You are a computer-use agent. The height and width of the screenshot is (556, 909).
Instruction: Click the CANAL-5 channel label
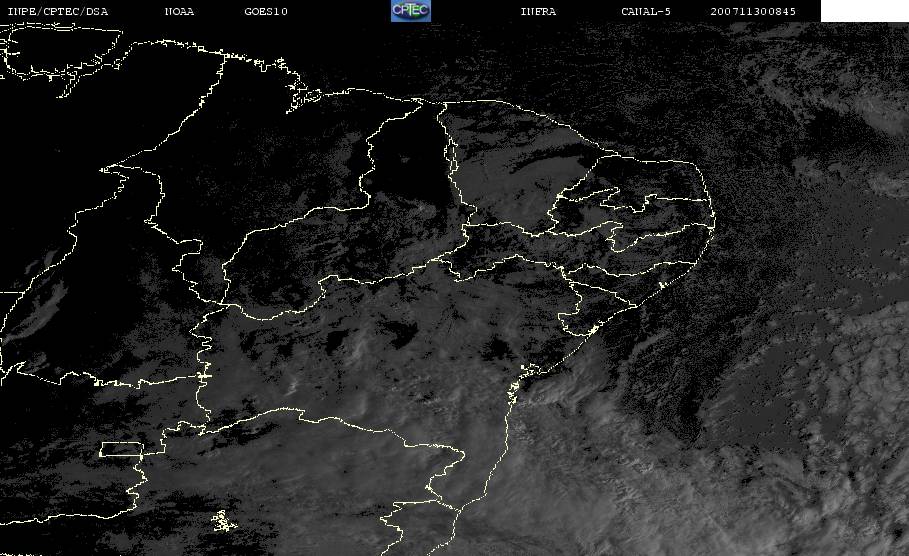(x=645, y=11)
